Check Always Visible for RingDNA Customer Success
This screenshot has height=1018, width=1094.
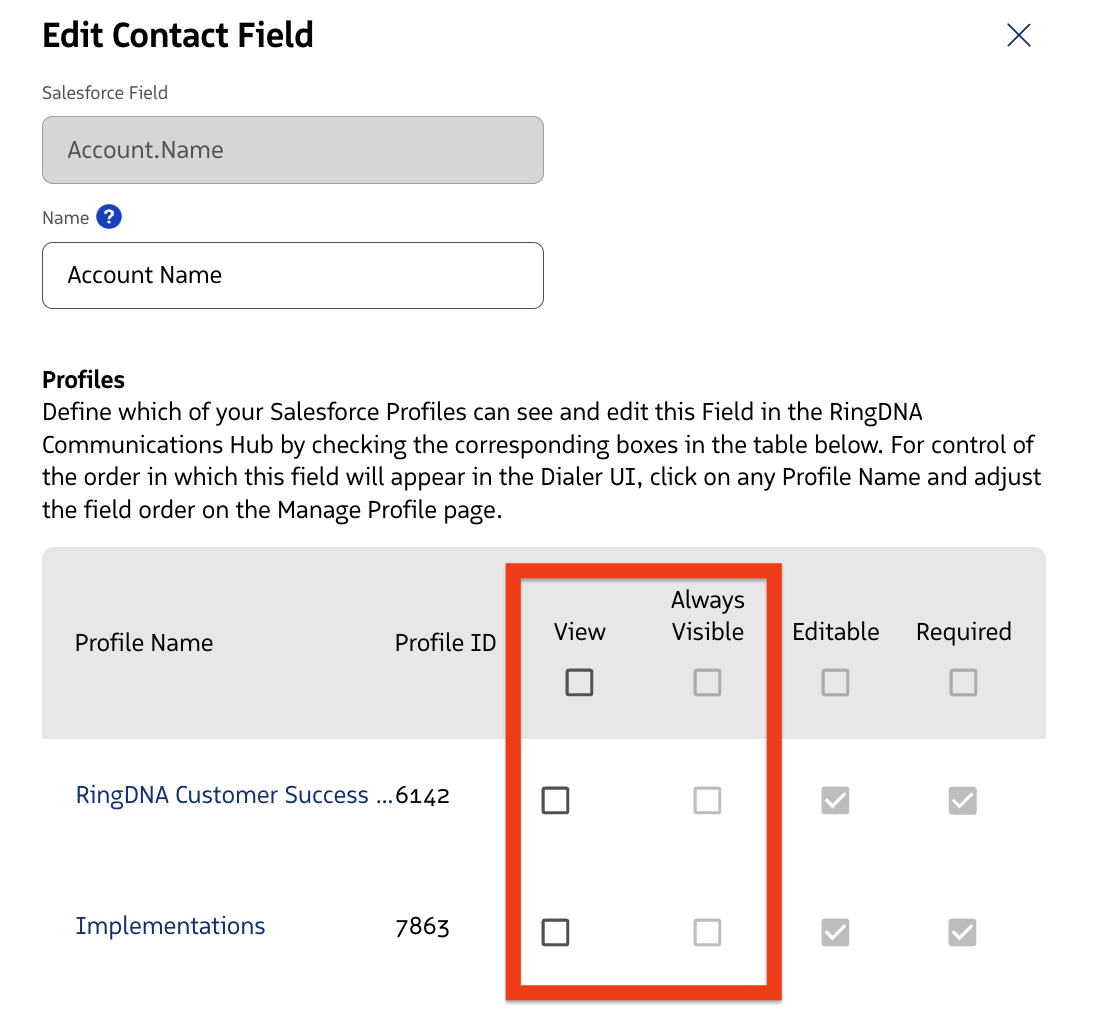(x=707, y=800)
